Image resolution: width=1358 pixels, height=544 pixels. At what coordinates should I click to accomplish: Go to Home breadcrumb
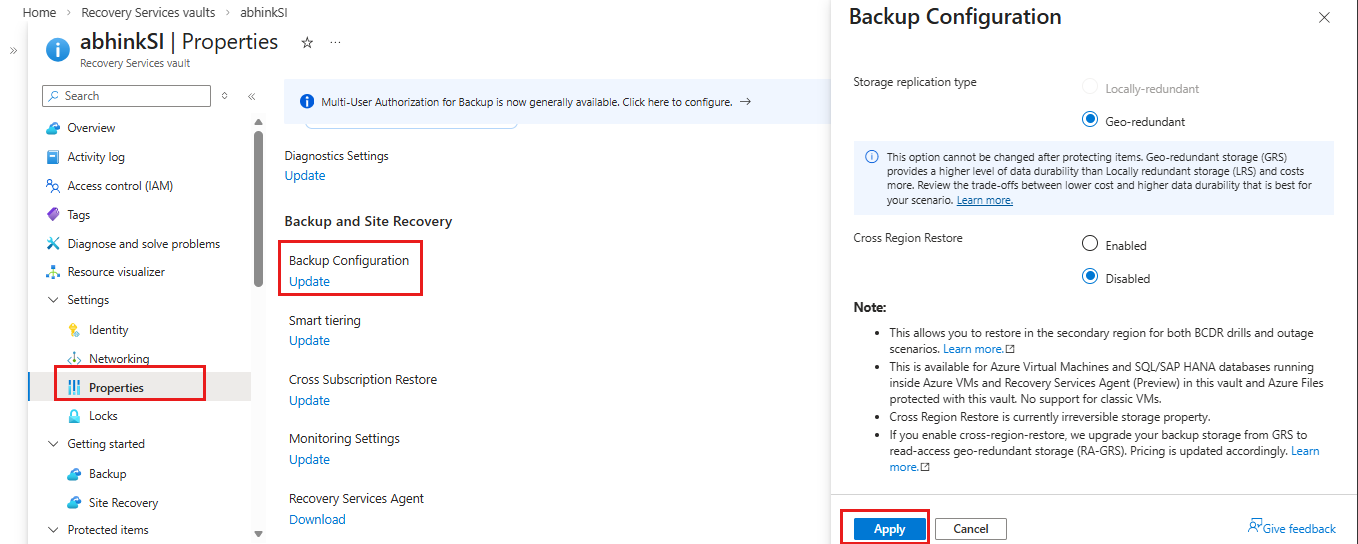click(x=39, y=13)
